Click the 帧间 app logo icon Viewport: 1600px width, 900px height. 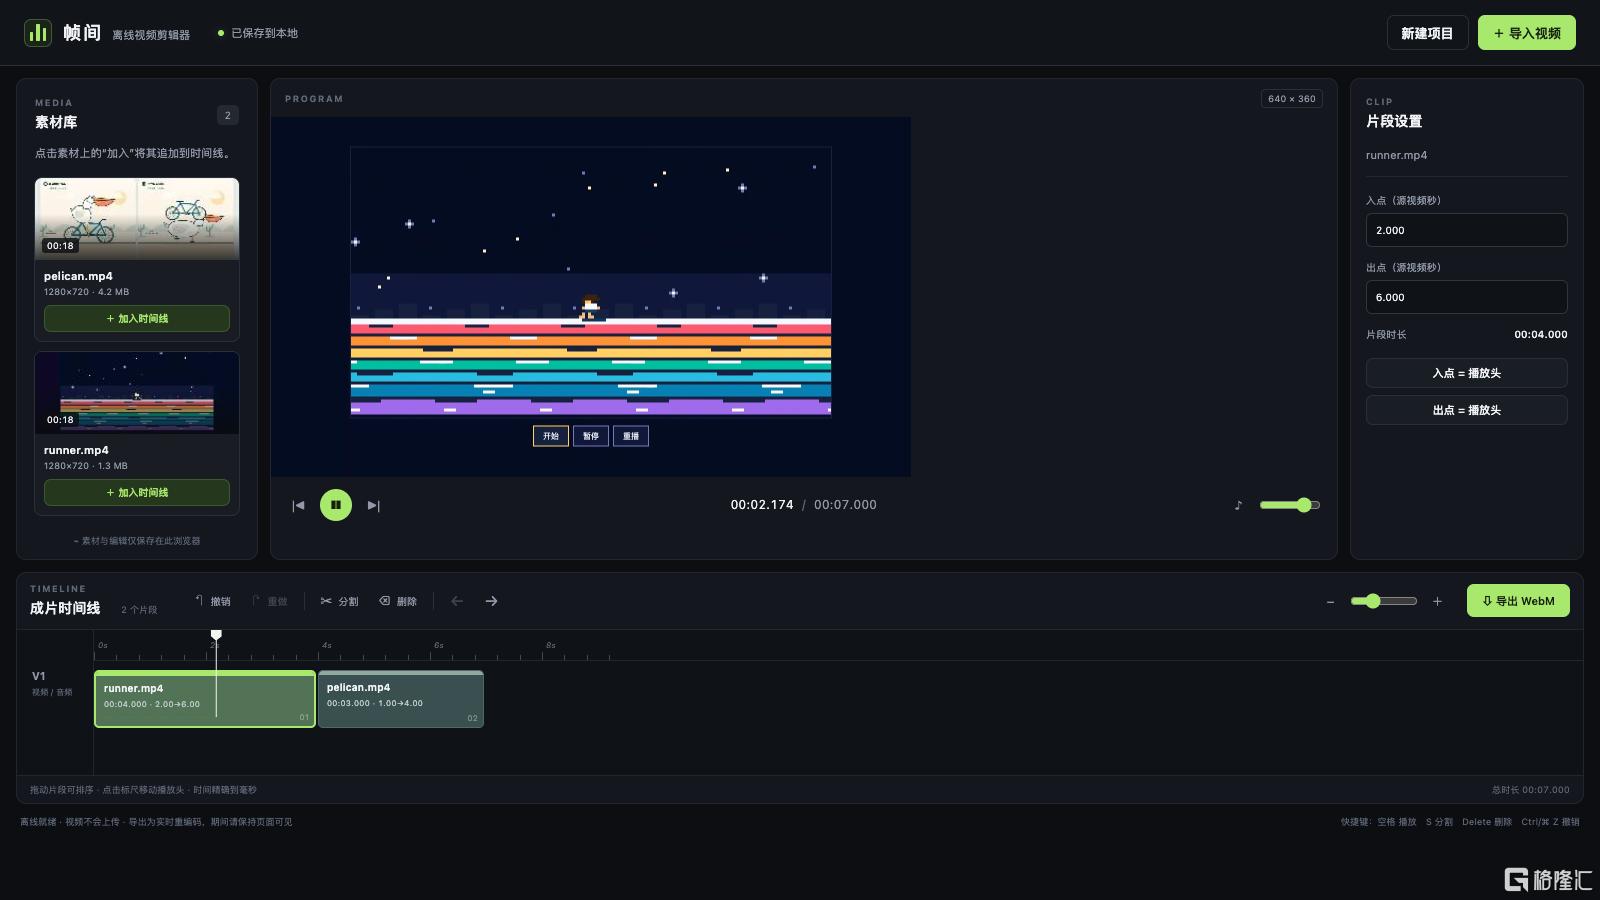pos(38,33)
